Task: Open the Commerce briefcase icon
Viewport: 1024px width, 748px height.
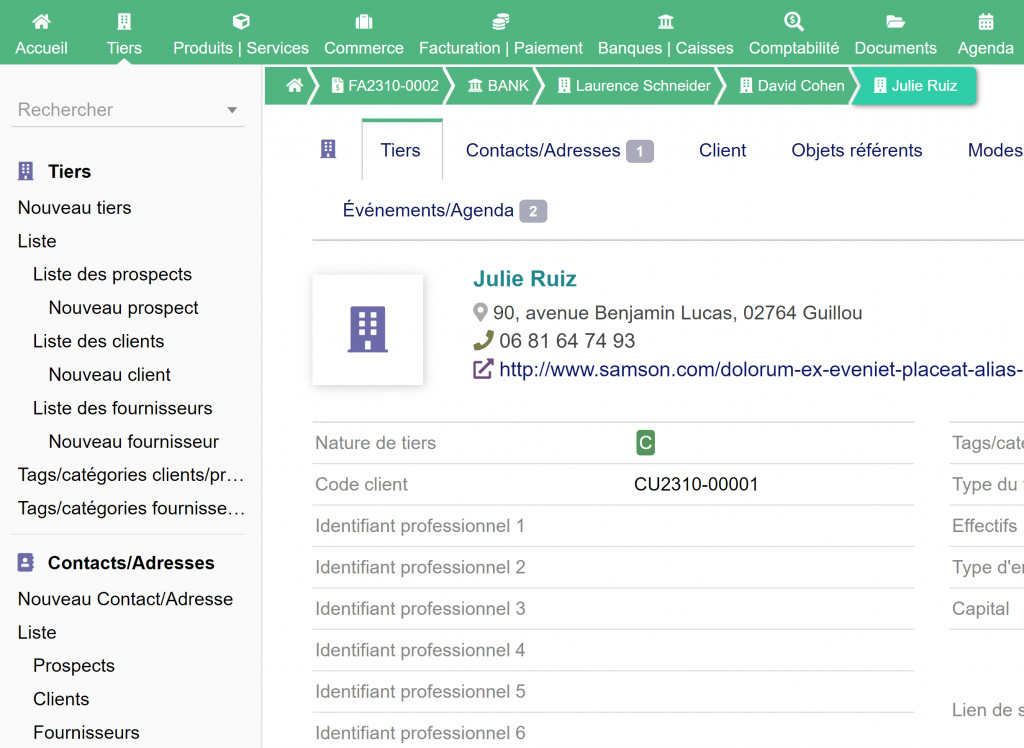Action: 364,22
